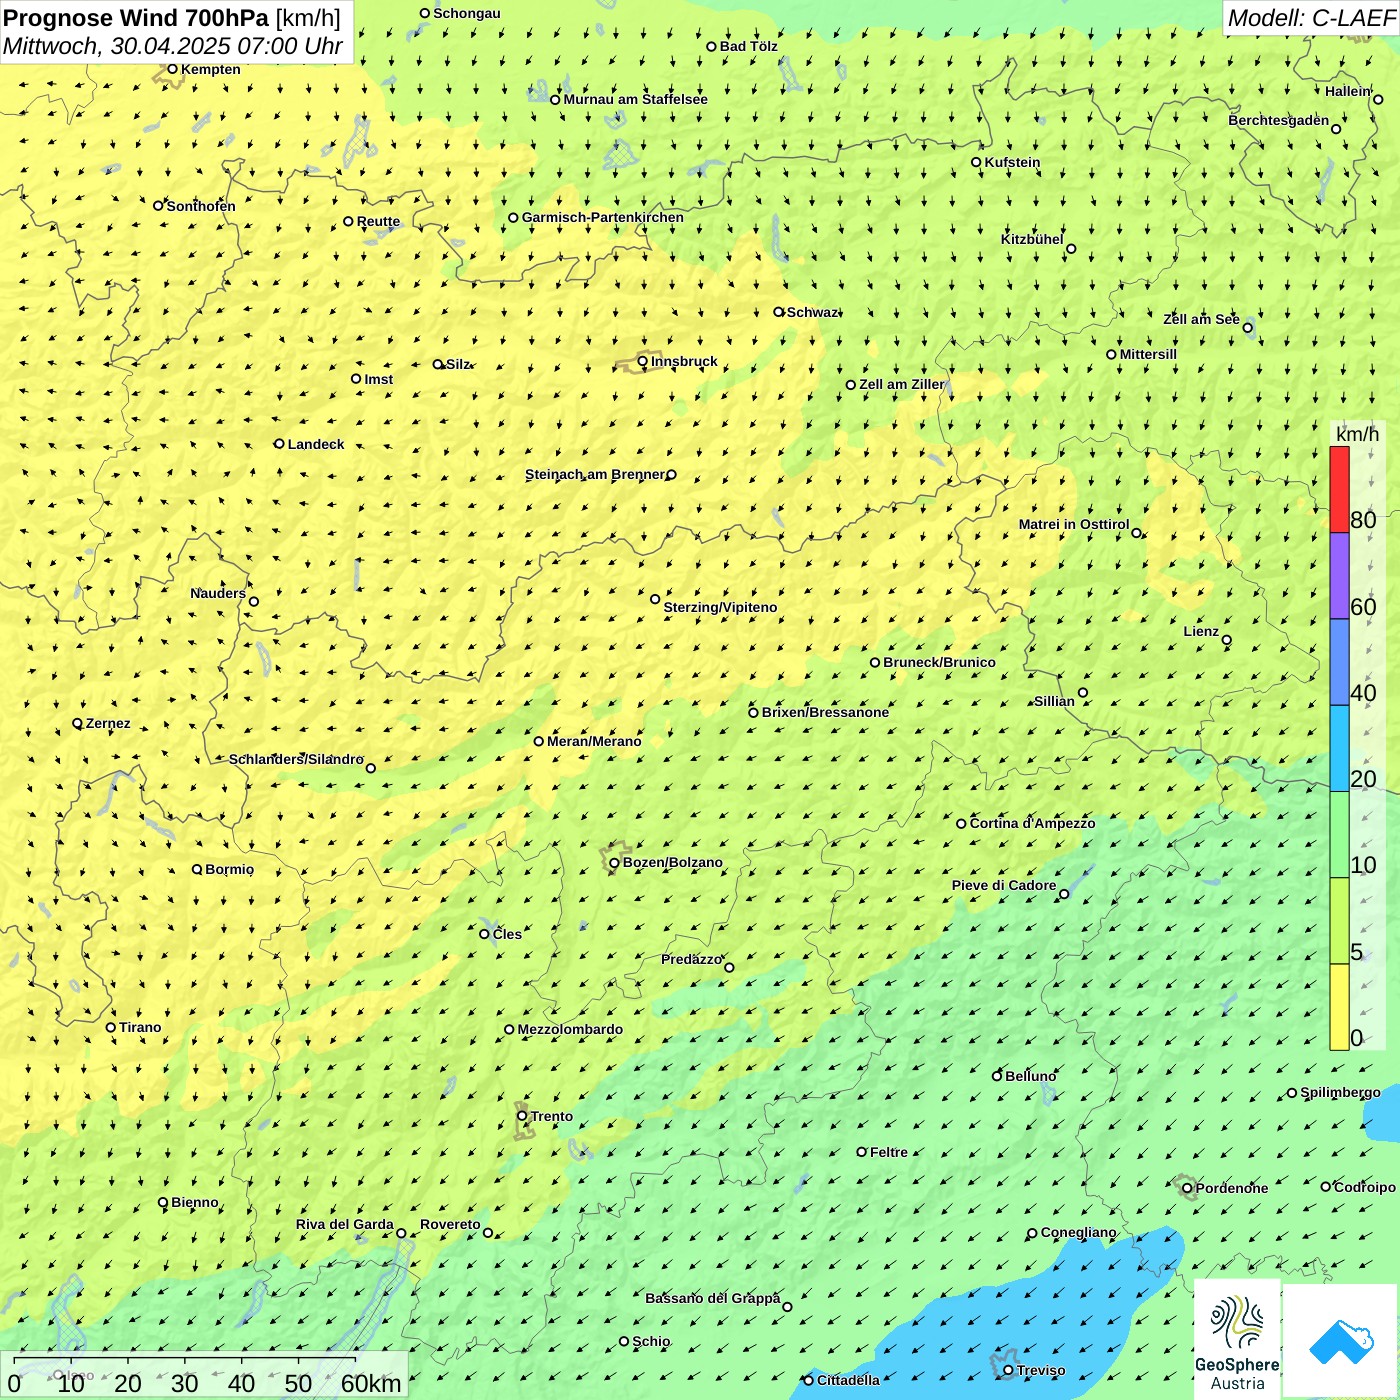The width and height of the screenshot is (1400, 1400).
Task: Click the 'Sterzing/Vipiteno' label
Action: pos(720,607)
